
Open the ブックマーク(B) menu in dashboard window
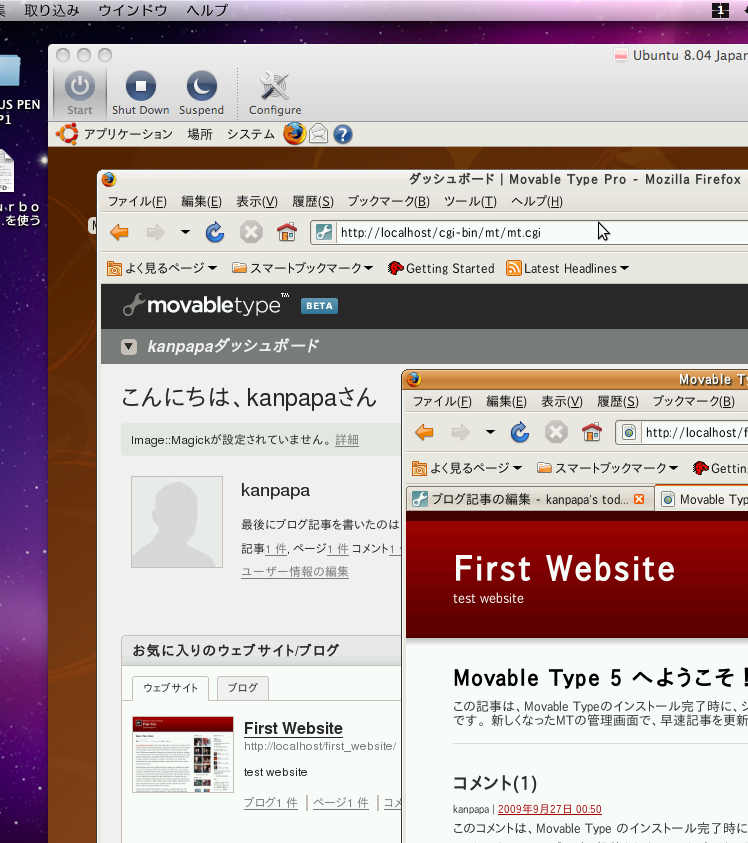[x=388, y=201]
